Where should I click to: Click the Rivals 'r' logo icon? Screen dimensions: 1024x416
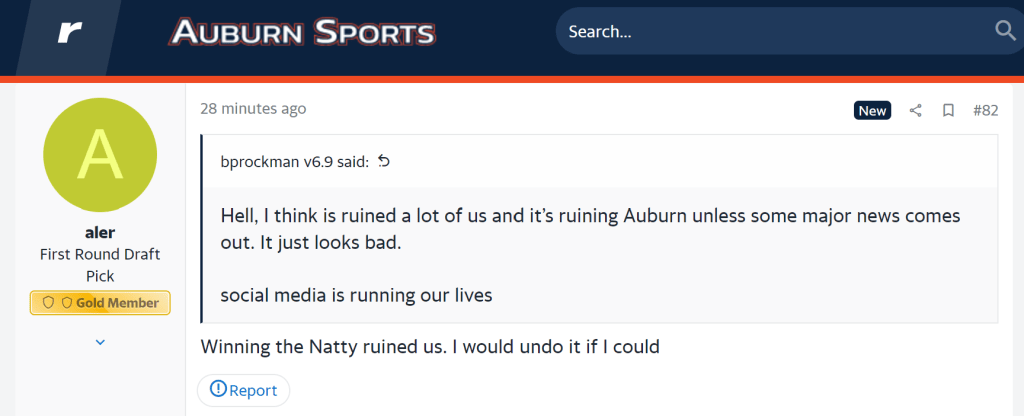point(69,32)
